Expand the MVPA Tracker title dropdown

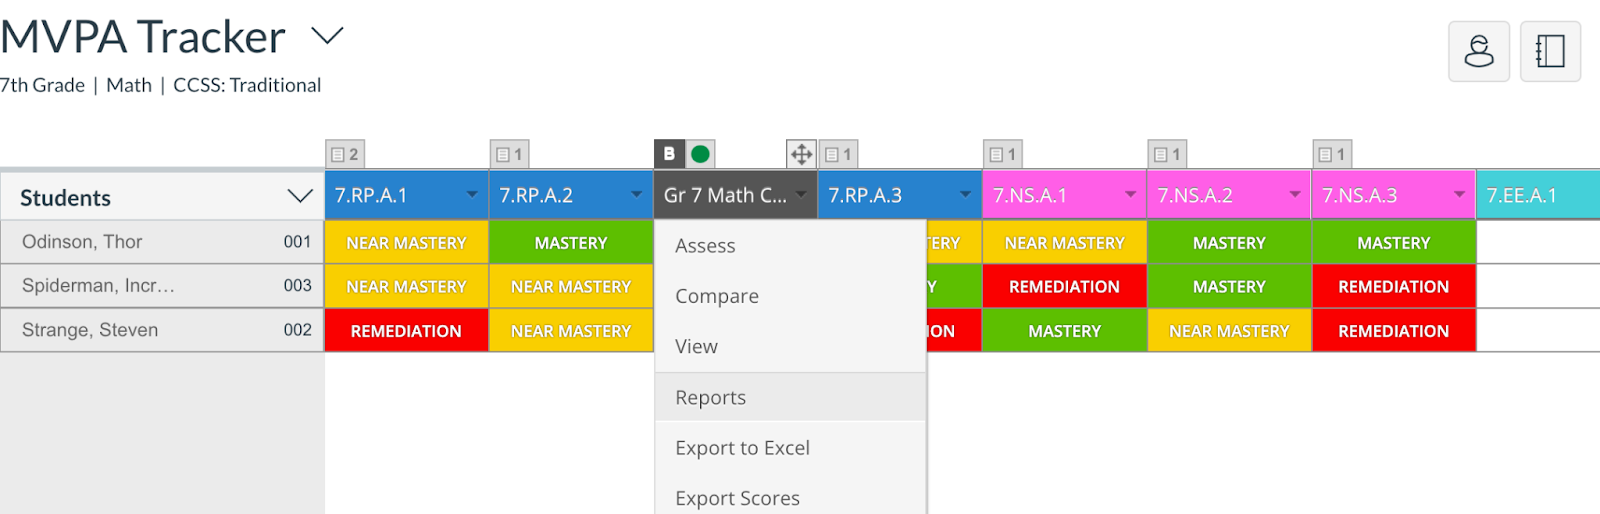[x=327, y=36]
